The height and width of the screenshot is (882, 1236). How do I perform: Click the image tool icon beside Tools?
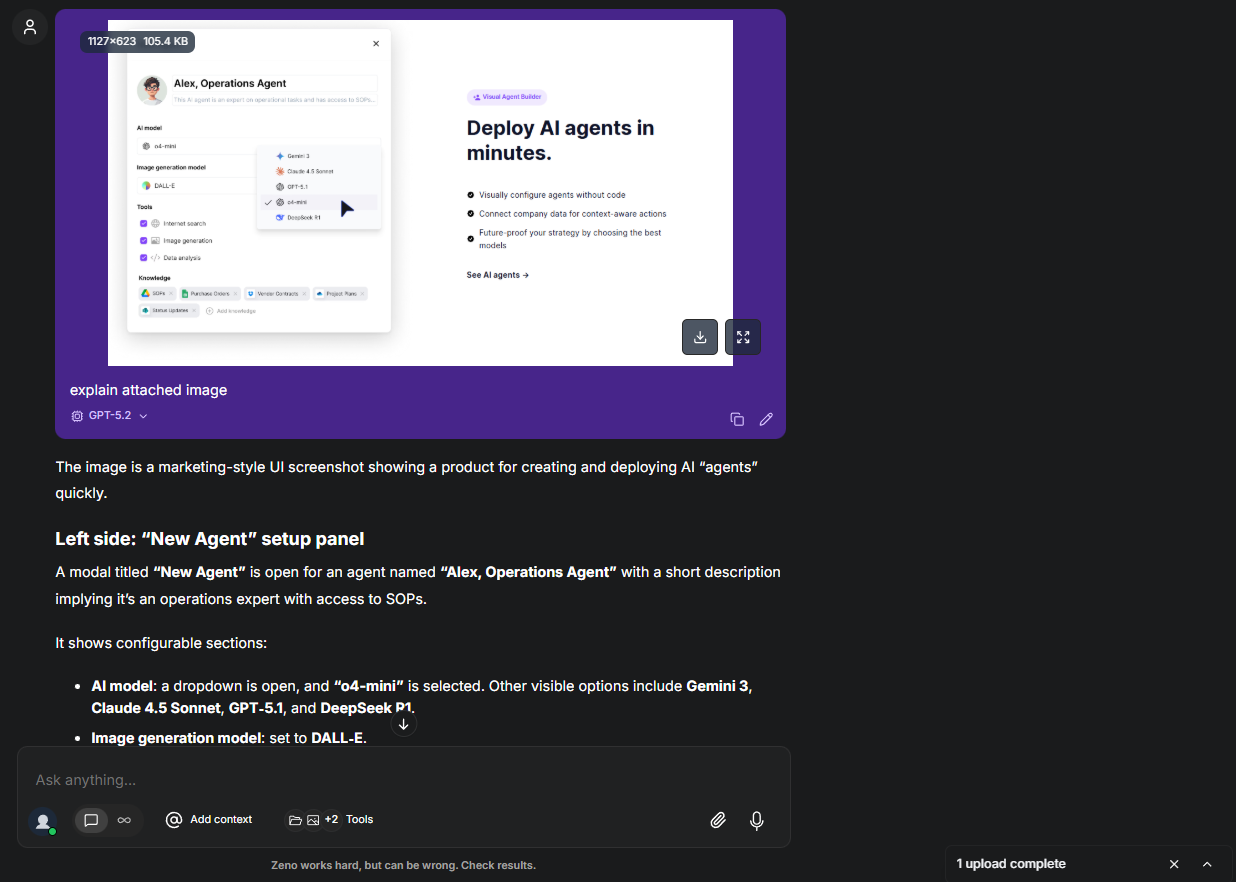point(313,820)
